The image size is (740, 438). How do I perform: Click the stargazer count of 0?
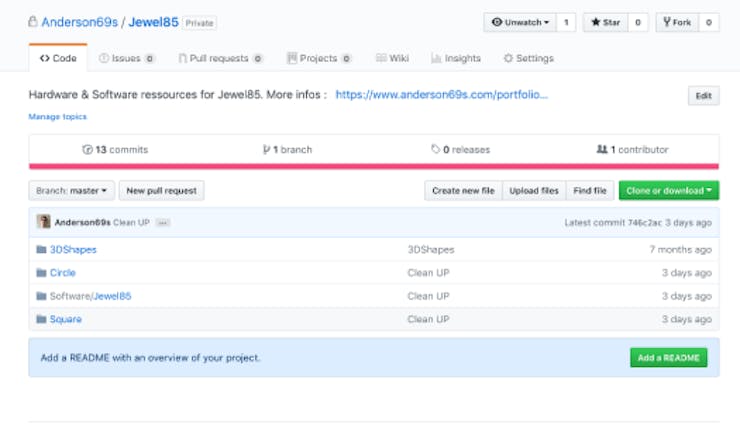click(x=638, y=22)
